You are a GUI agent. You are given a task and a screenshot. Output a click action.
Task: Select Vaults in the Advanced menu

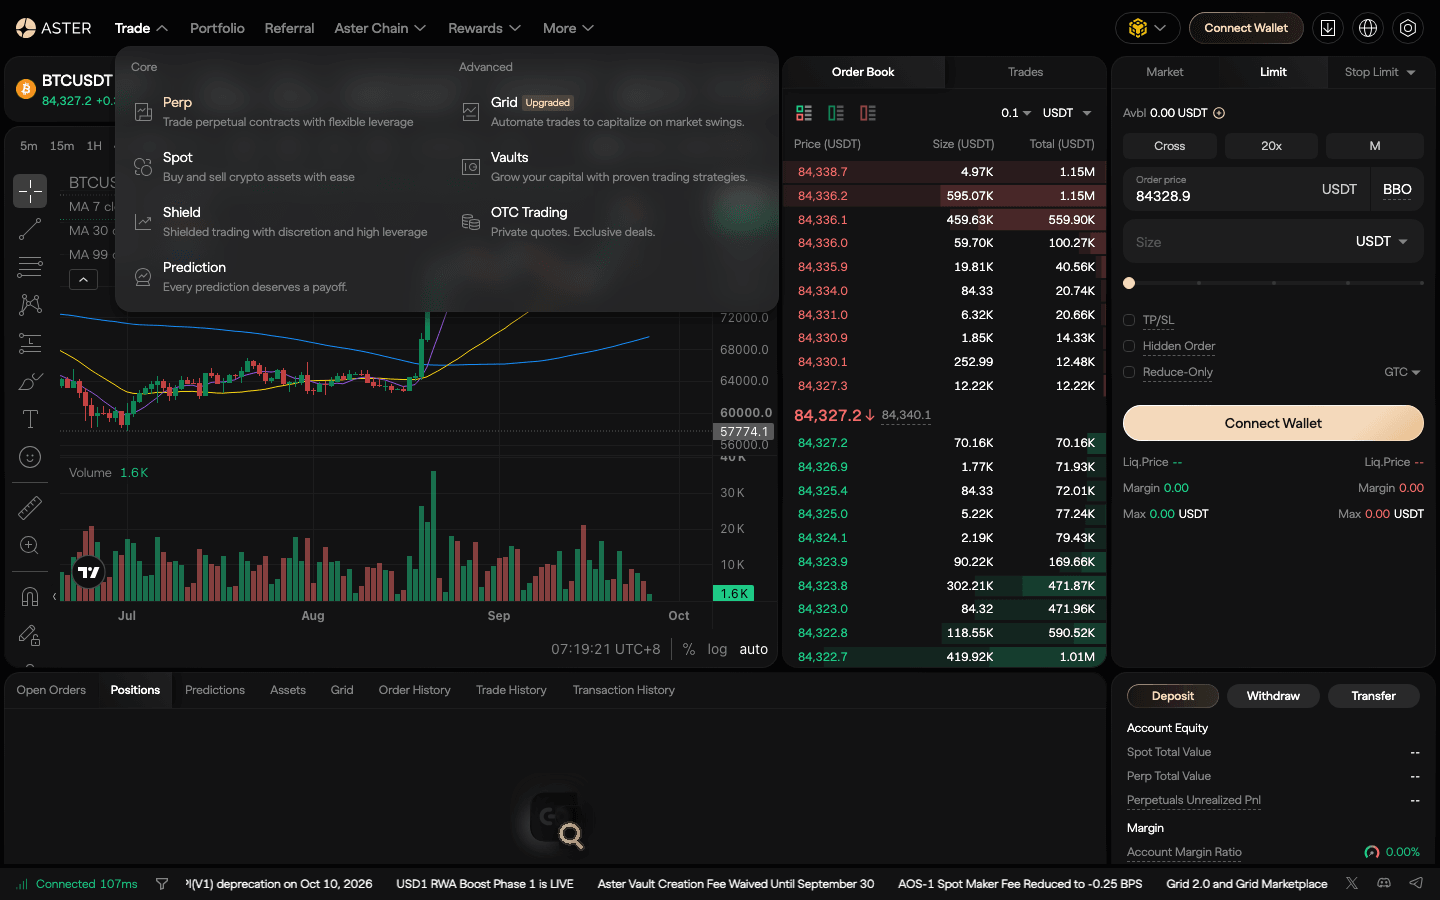[616, 166]
